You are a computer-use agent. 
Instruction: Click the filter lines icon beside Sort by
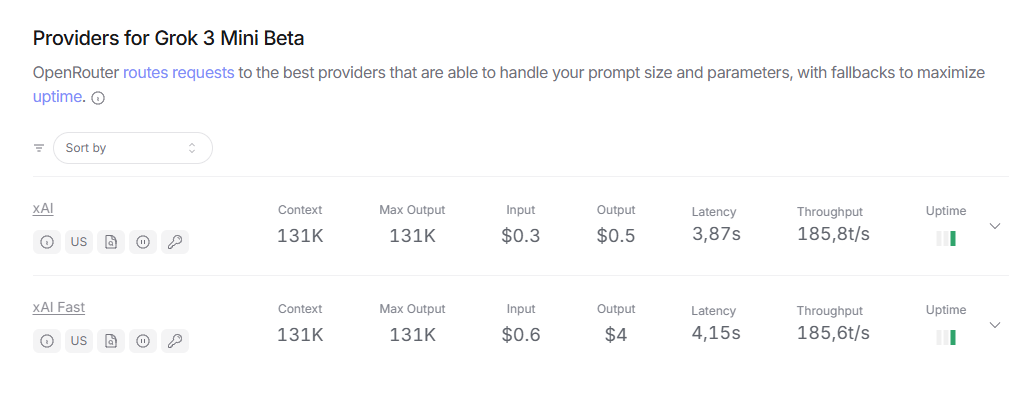pos(39,148)
